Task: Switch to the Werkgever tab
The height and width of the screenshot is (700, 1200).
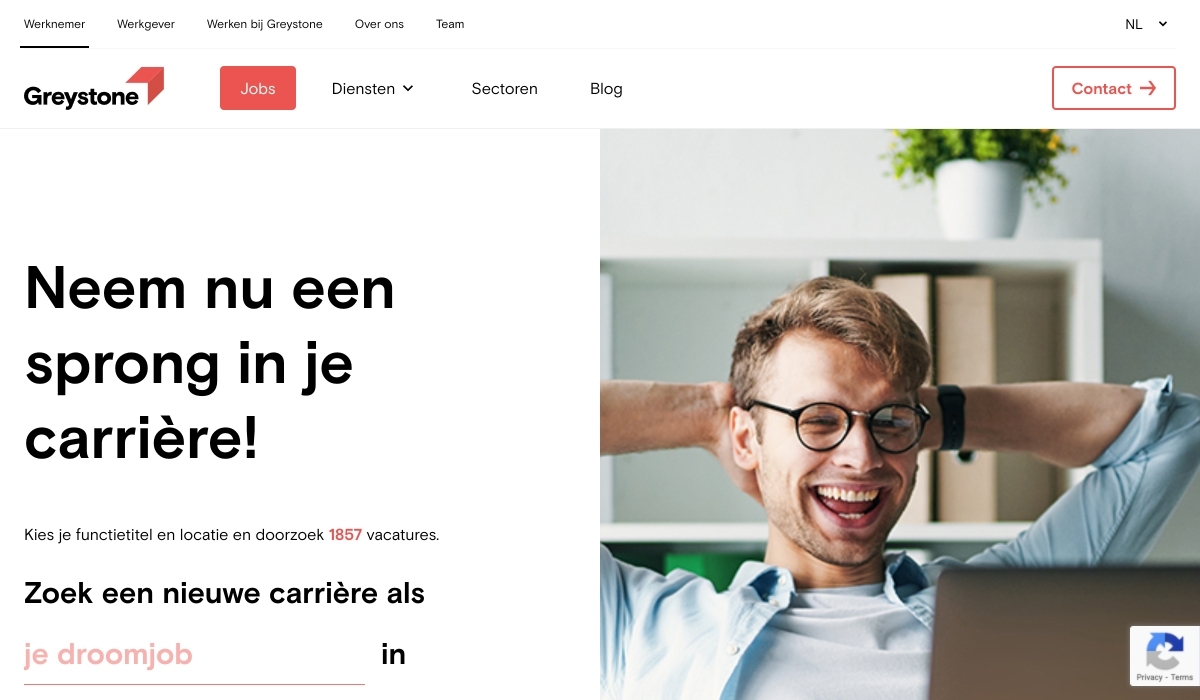Action: [x=146, y=24]
